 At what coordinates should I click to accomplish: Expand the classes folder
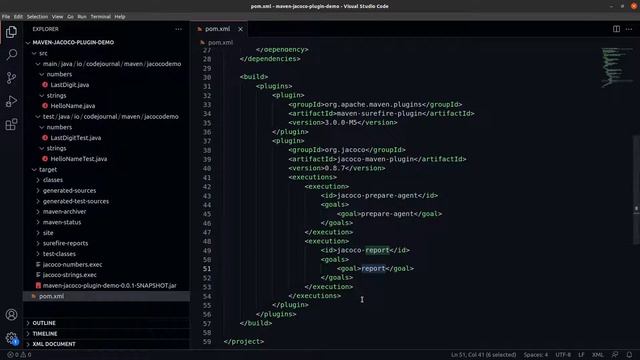53,180
